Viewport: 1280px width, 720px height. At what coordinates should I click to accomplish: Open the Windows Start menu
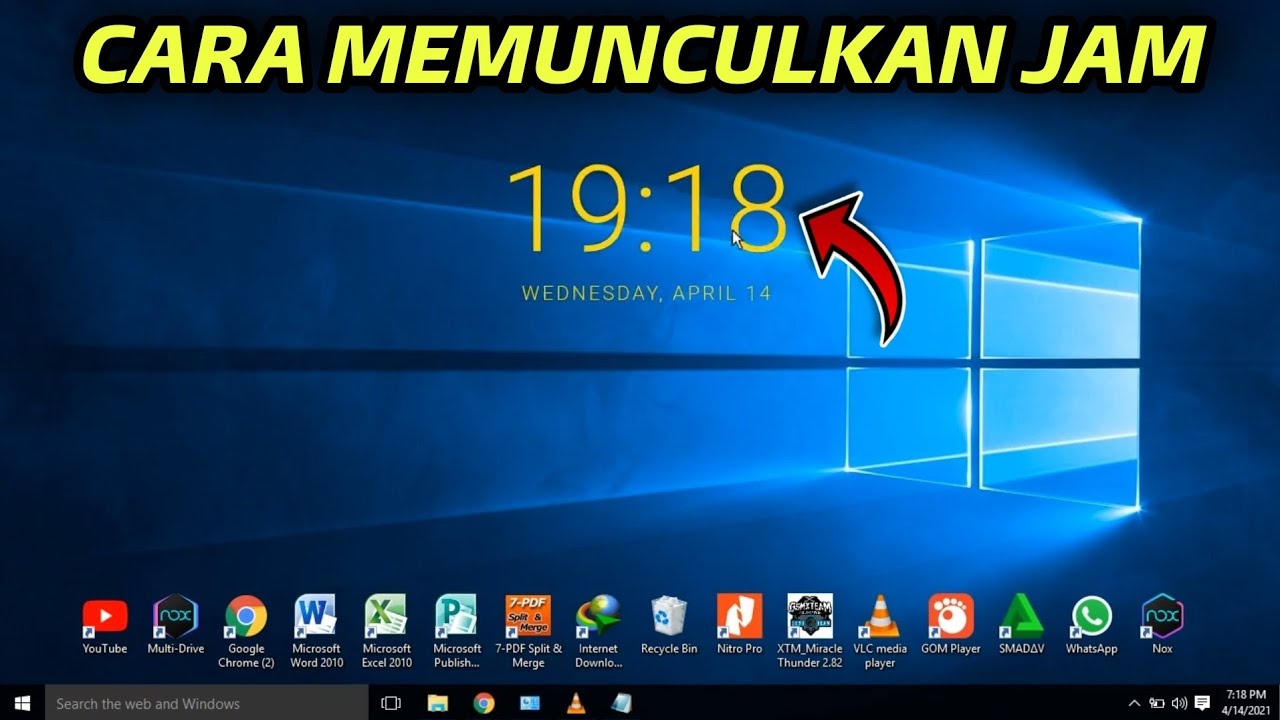coord(22,703)
